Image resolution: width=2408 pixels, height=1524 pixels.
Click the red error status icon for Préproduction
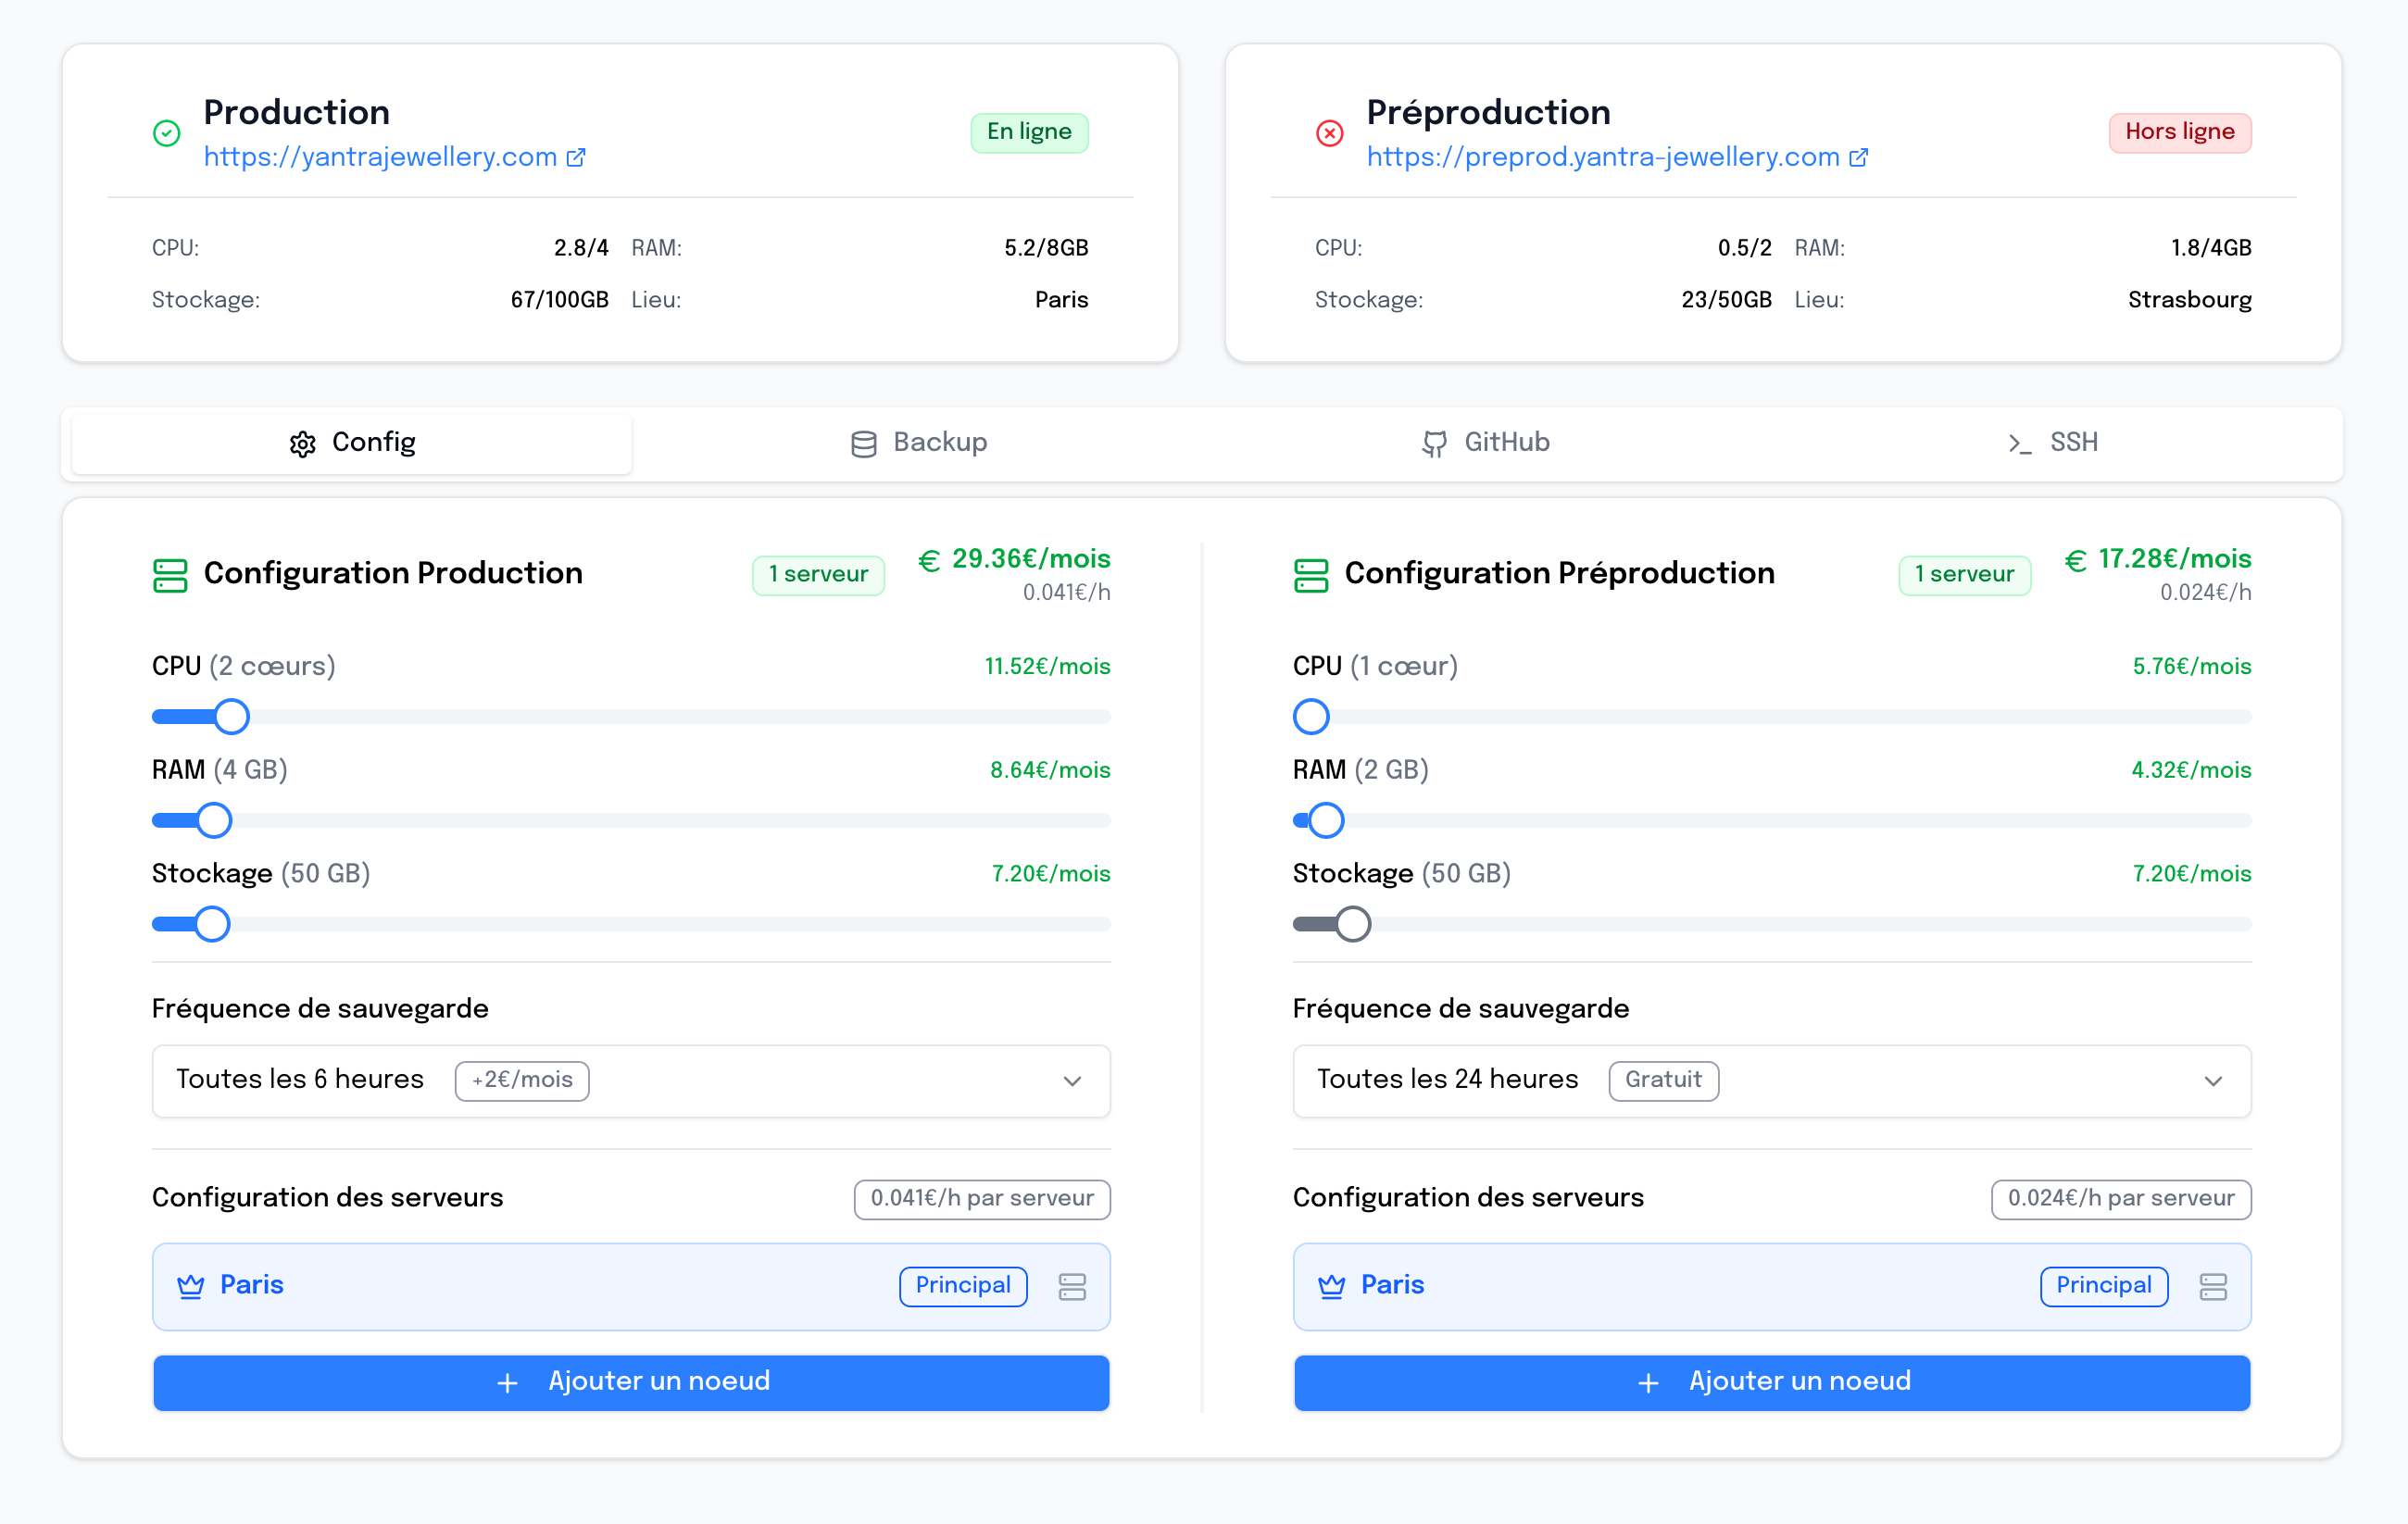click(1329, 133)
